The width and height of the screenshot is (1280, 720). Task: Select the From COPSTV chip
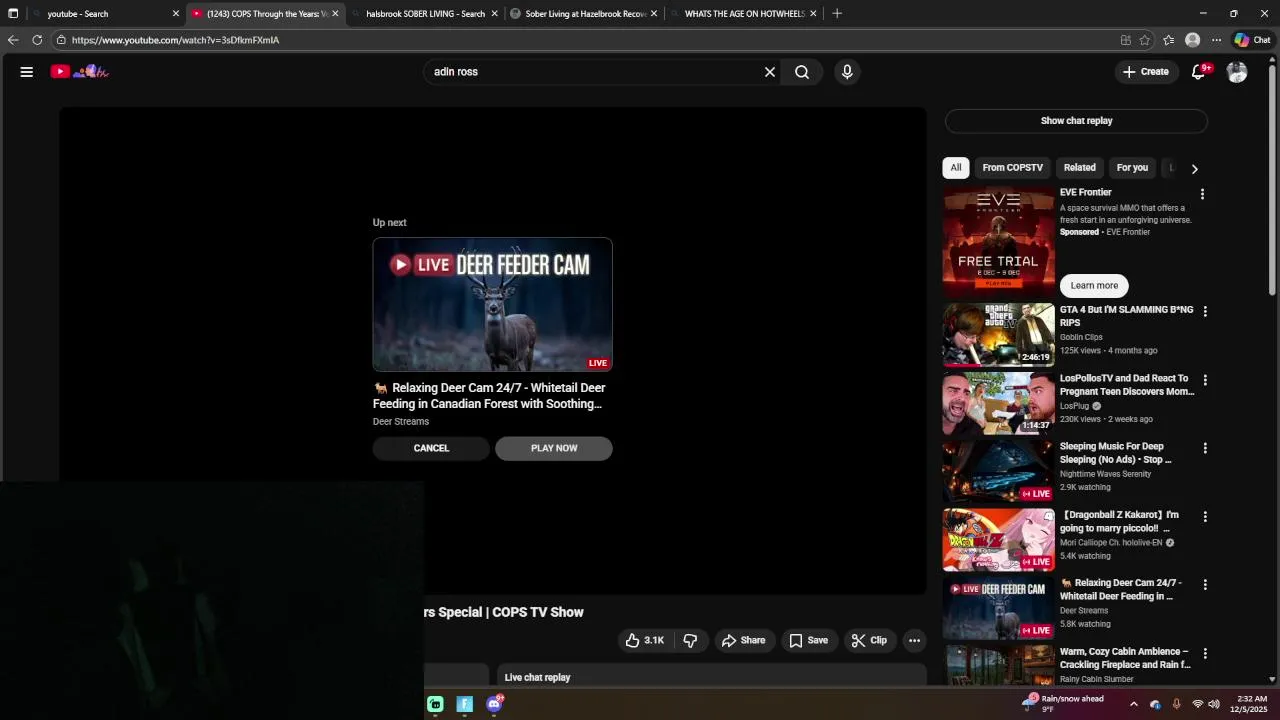click(1012, 168)
